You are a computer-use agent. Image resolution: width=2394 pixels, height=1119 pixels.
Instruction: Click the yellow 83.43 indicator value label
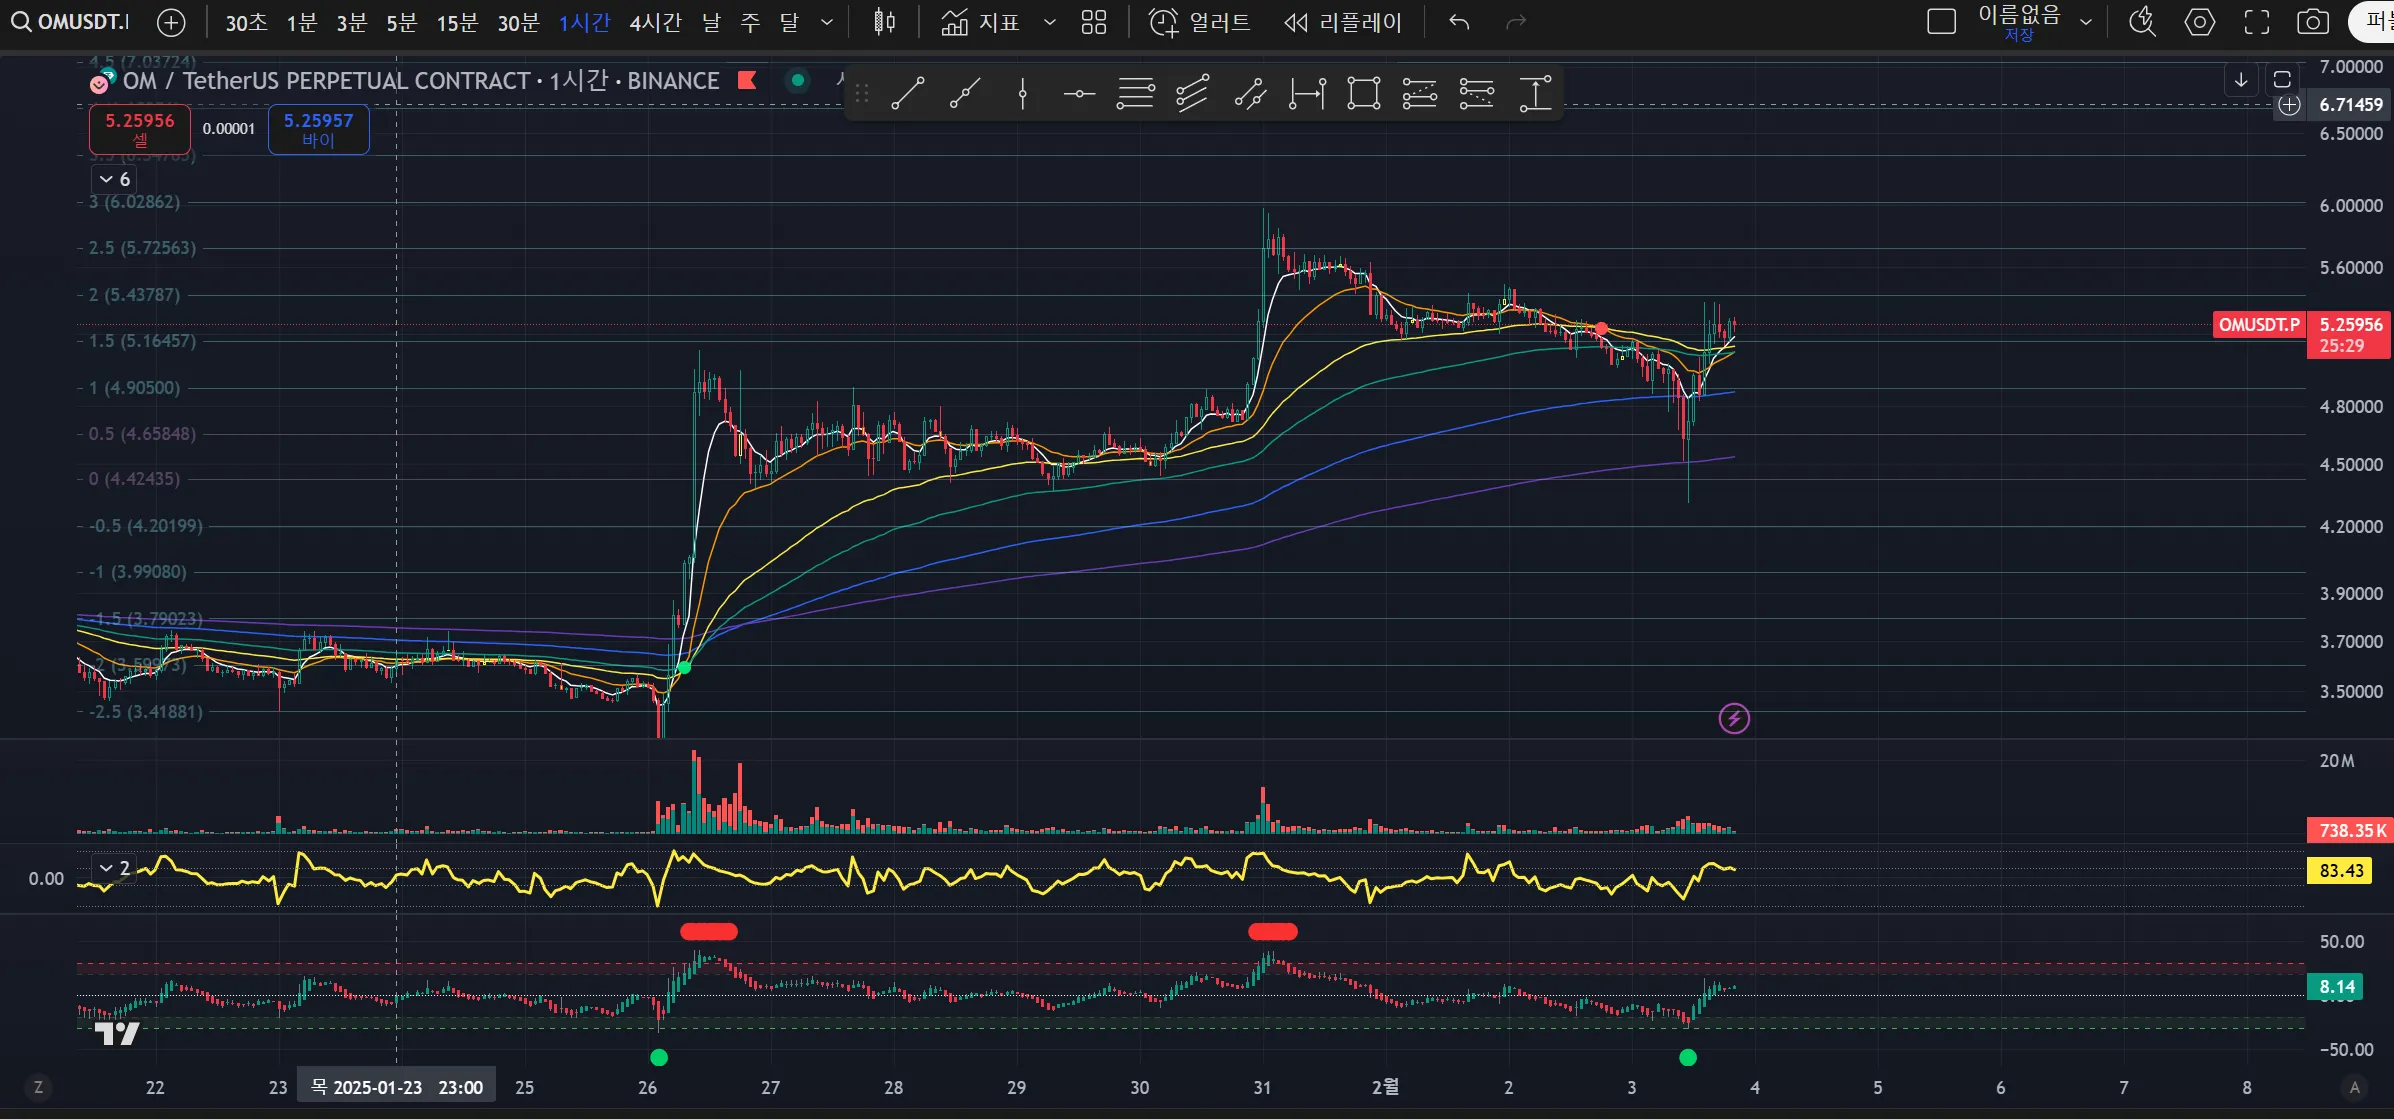[2340, 871]
